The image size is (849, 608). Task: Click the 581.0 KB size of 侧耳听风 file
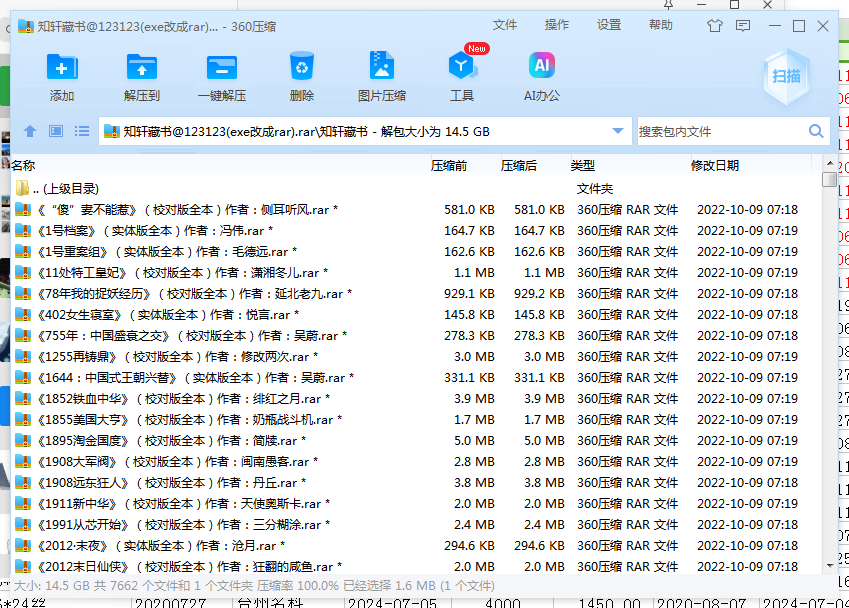point(469,210)
